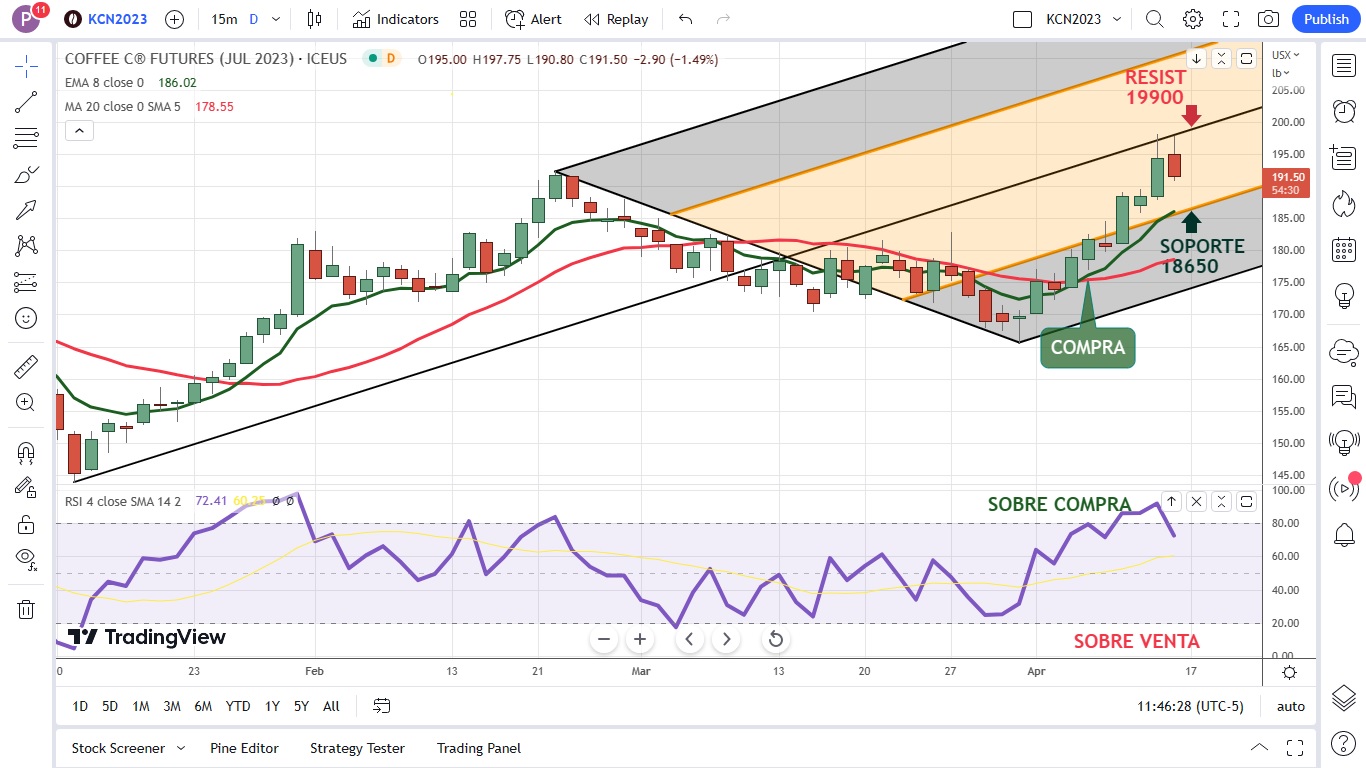This screenshot has width=1366, height=768.
Task: Collapse the bottom panel with up chevron
Action: [1259, 748]
